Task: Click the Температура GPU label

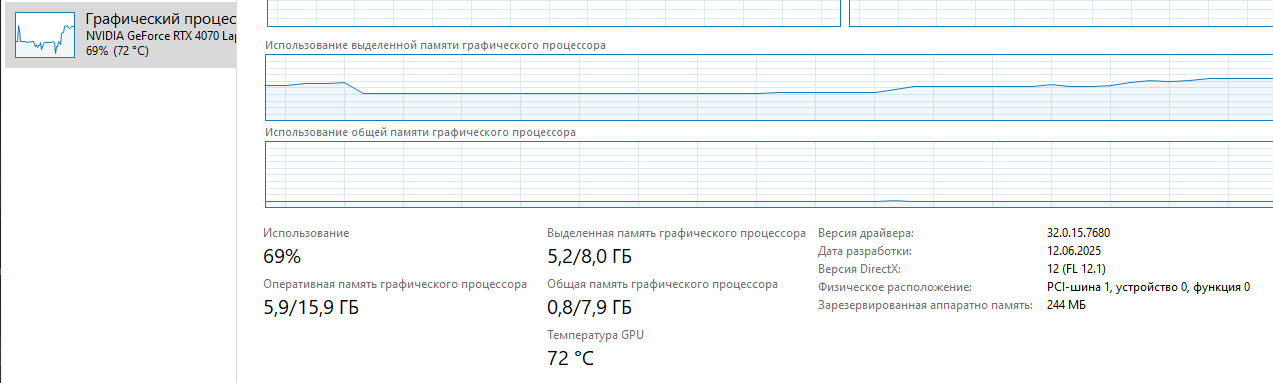Action: click(596, 335)
